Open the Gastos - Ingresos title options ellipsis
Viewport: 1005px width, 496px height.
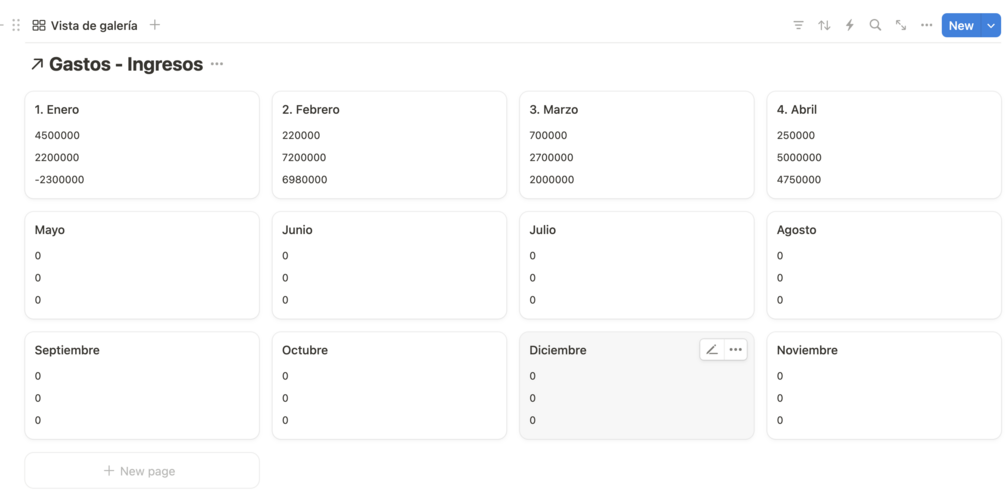217,64
